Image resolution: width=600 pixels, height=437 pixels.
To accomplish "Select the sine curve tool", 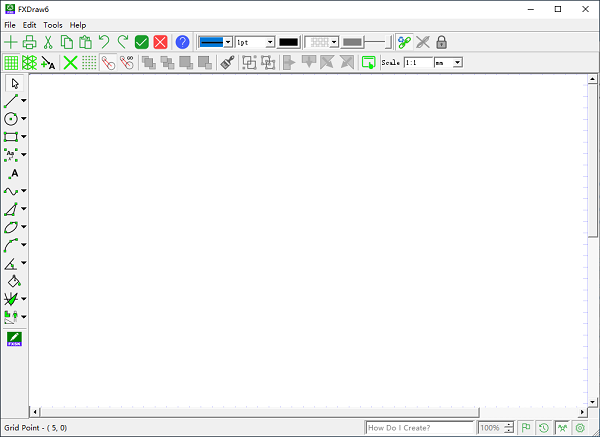I will click(11, 191).
